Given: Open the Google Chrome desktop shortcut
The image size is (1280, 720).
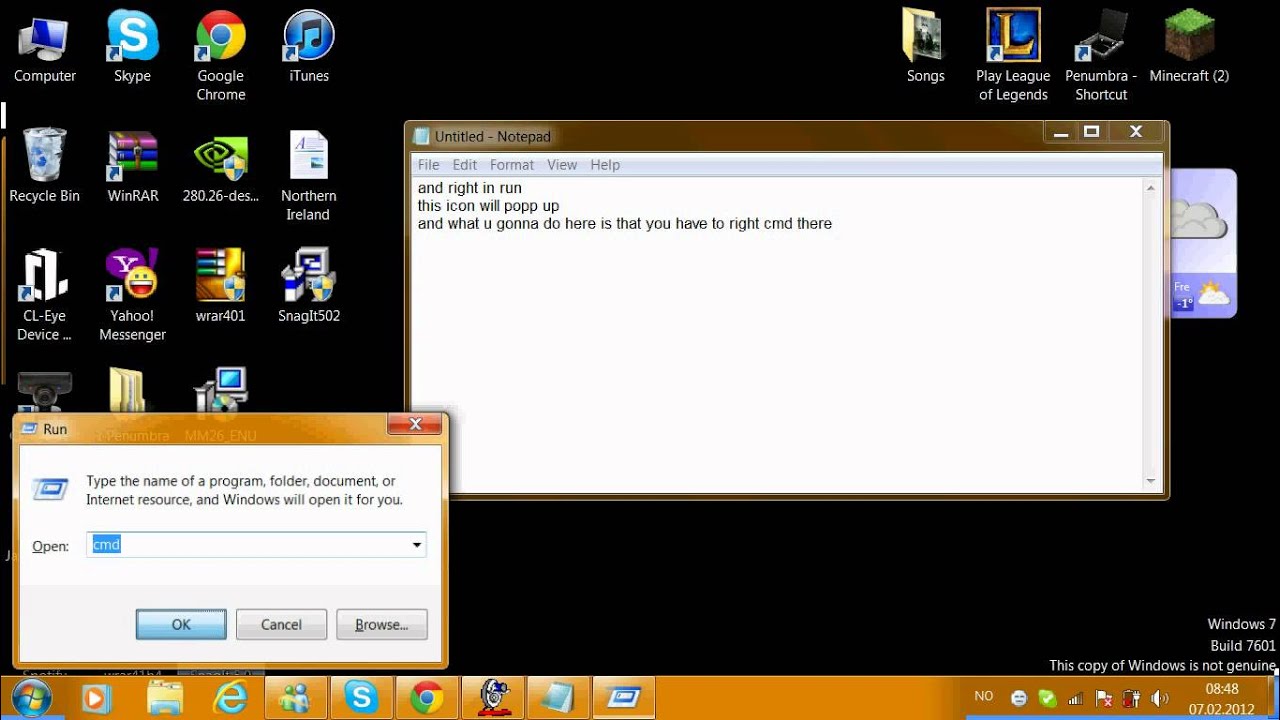Looking at the screenshot, I should coord(221,56).
